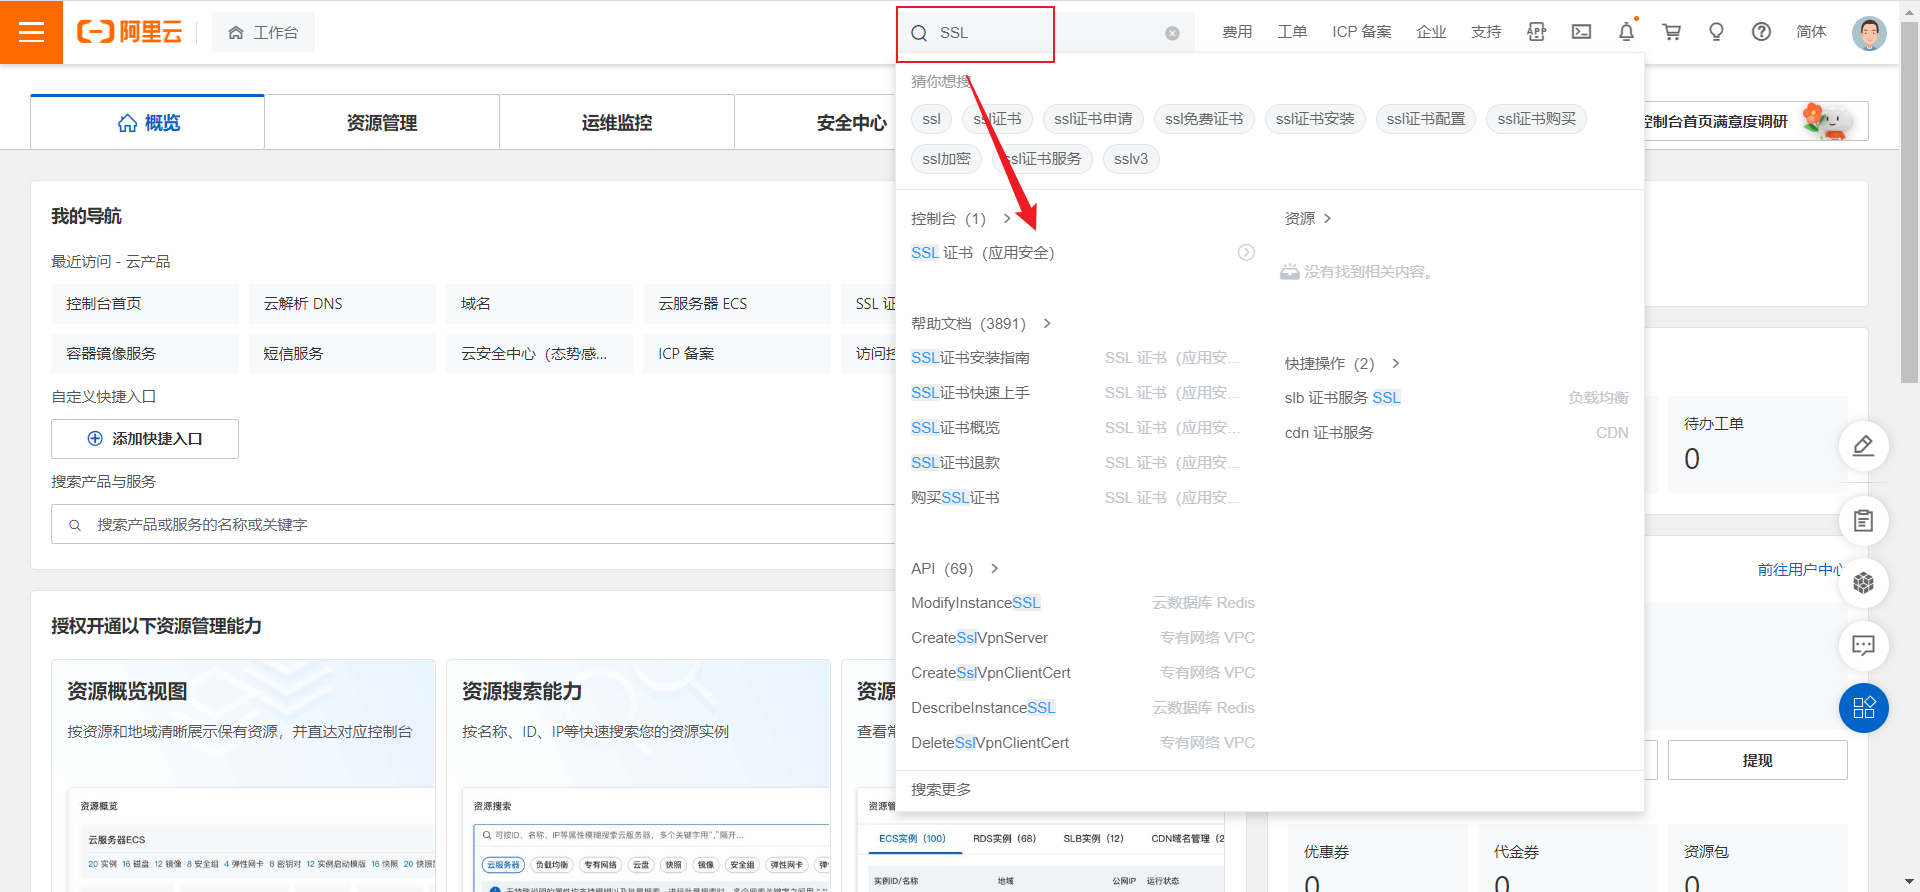Screen dimensions: 1920x892
Task: Open notifications bell icon
Action: [x=1626, y=32]
